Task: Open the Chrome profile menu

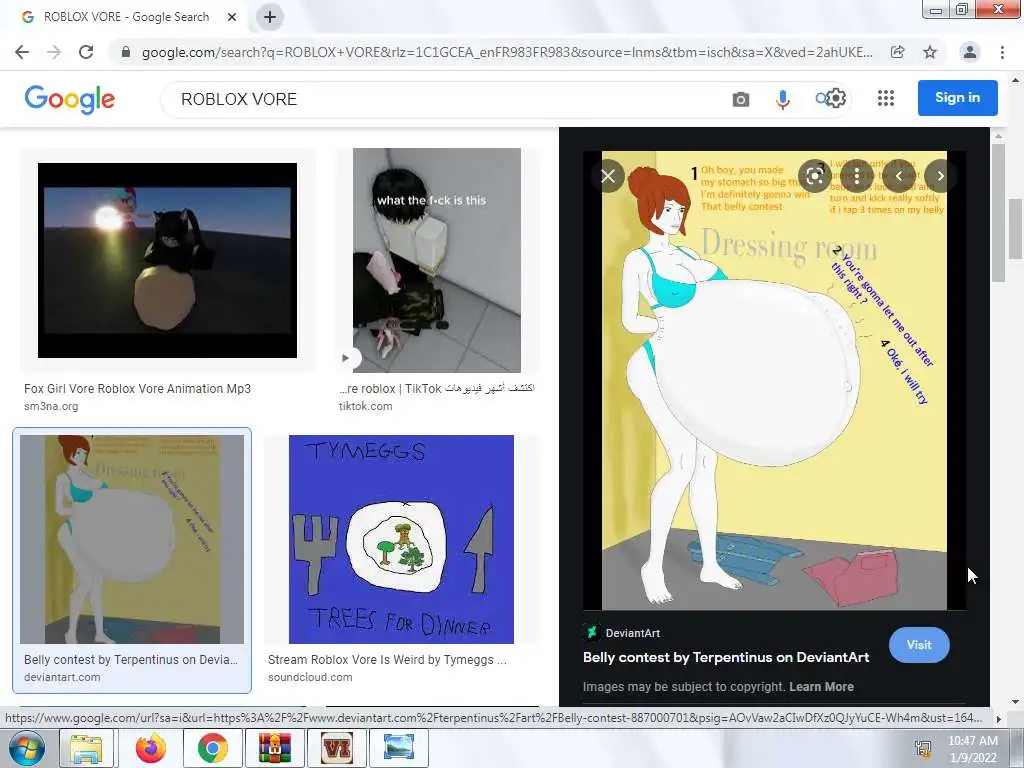Action: [970, 52]
